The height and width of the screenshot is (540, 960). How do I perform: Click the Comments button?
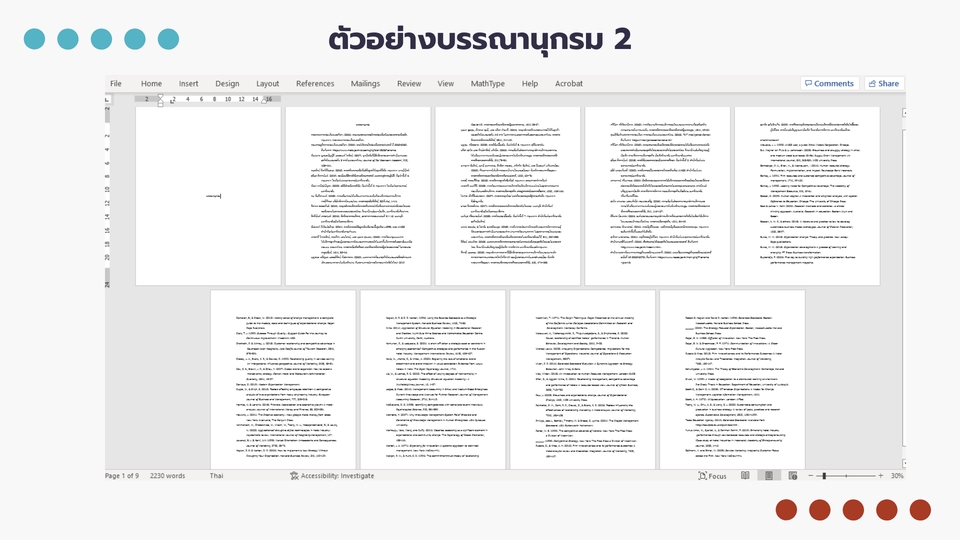pos(829,84)
